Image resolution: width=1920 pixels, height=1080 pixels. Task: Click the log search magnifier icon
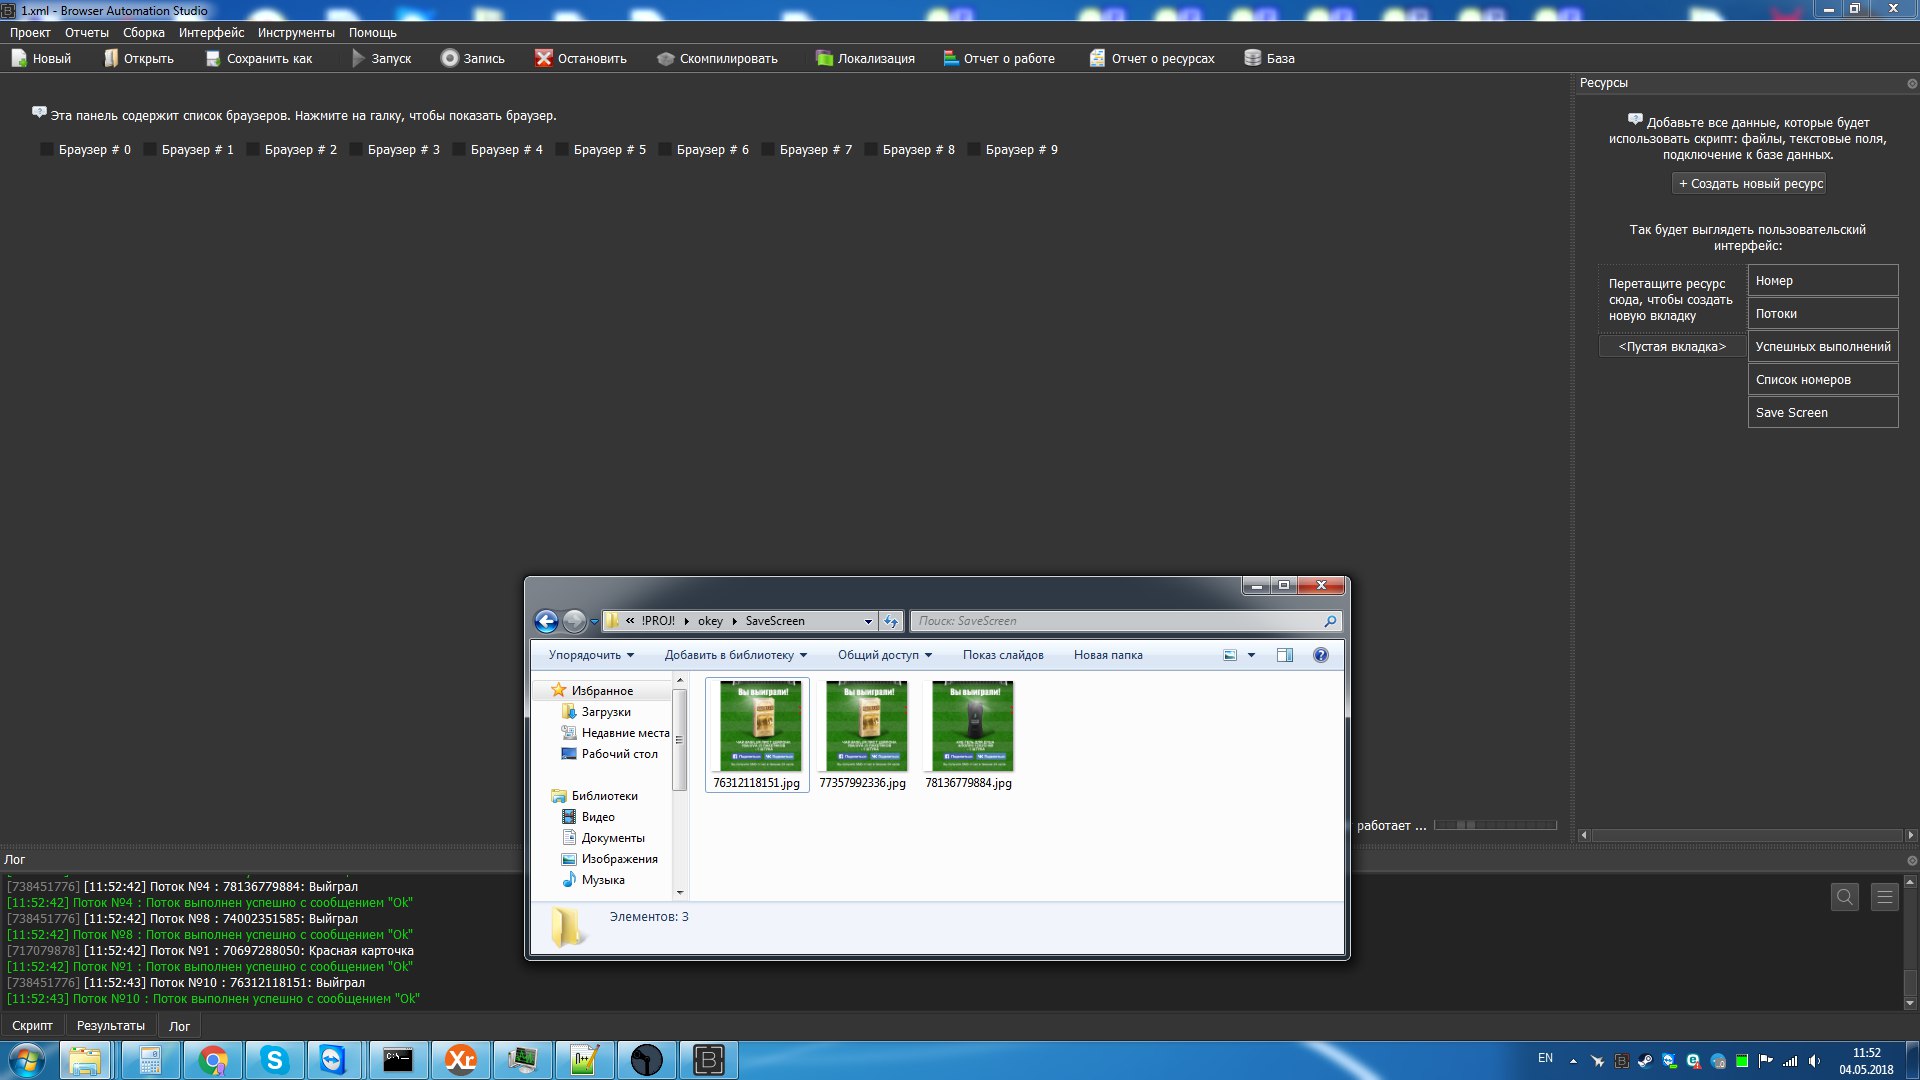(1845, 897)
